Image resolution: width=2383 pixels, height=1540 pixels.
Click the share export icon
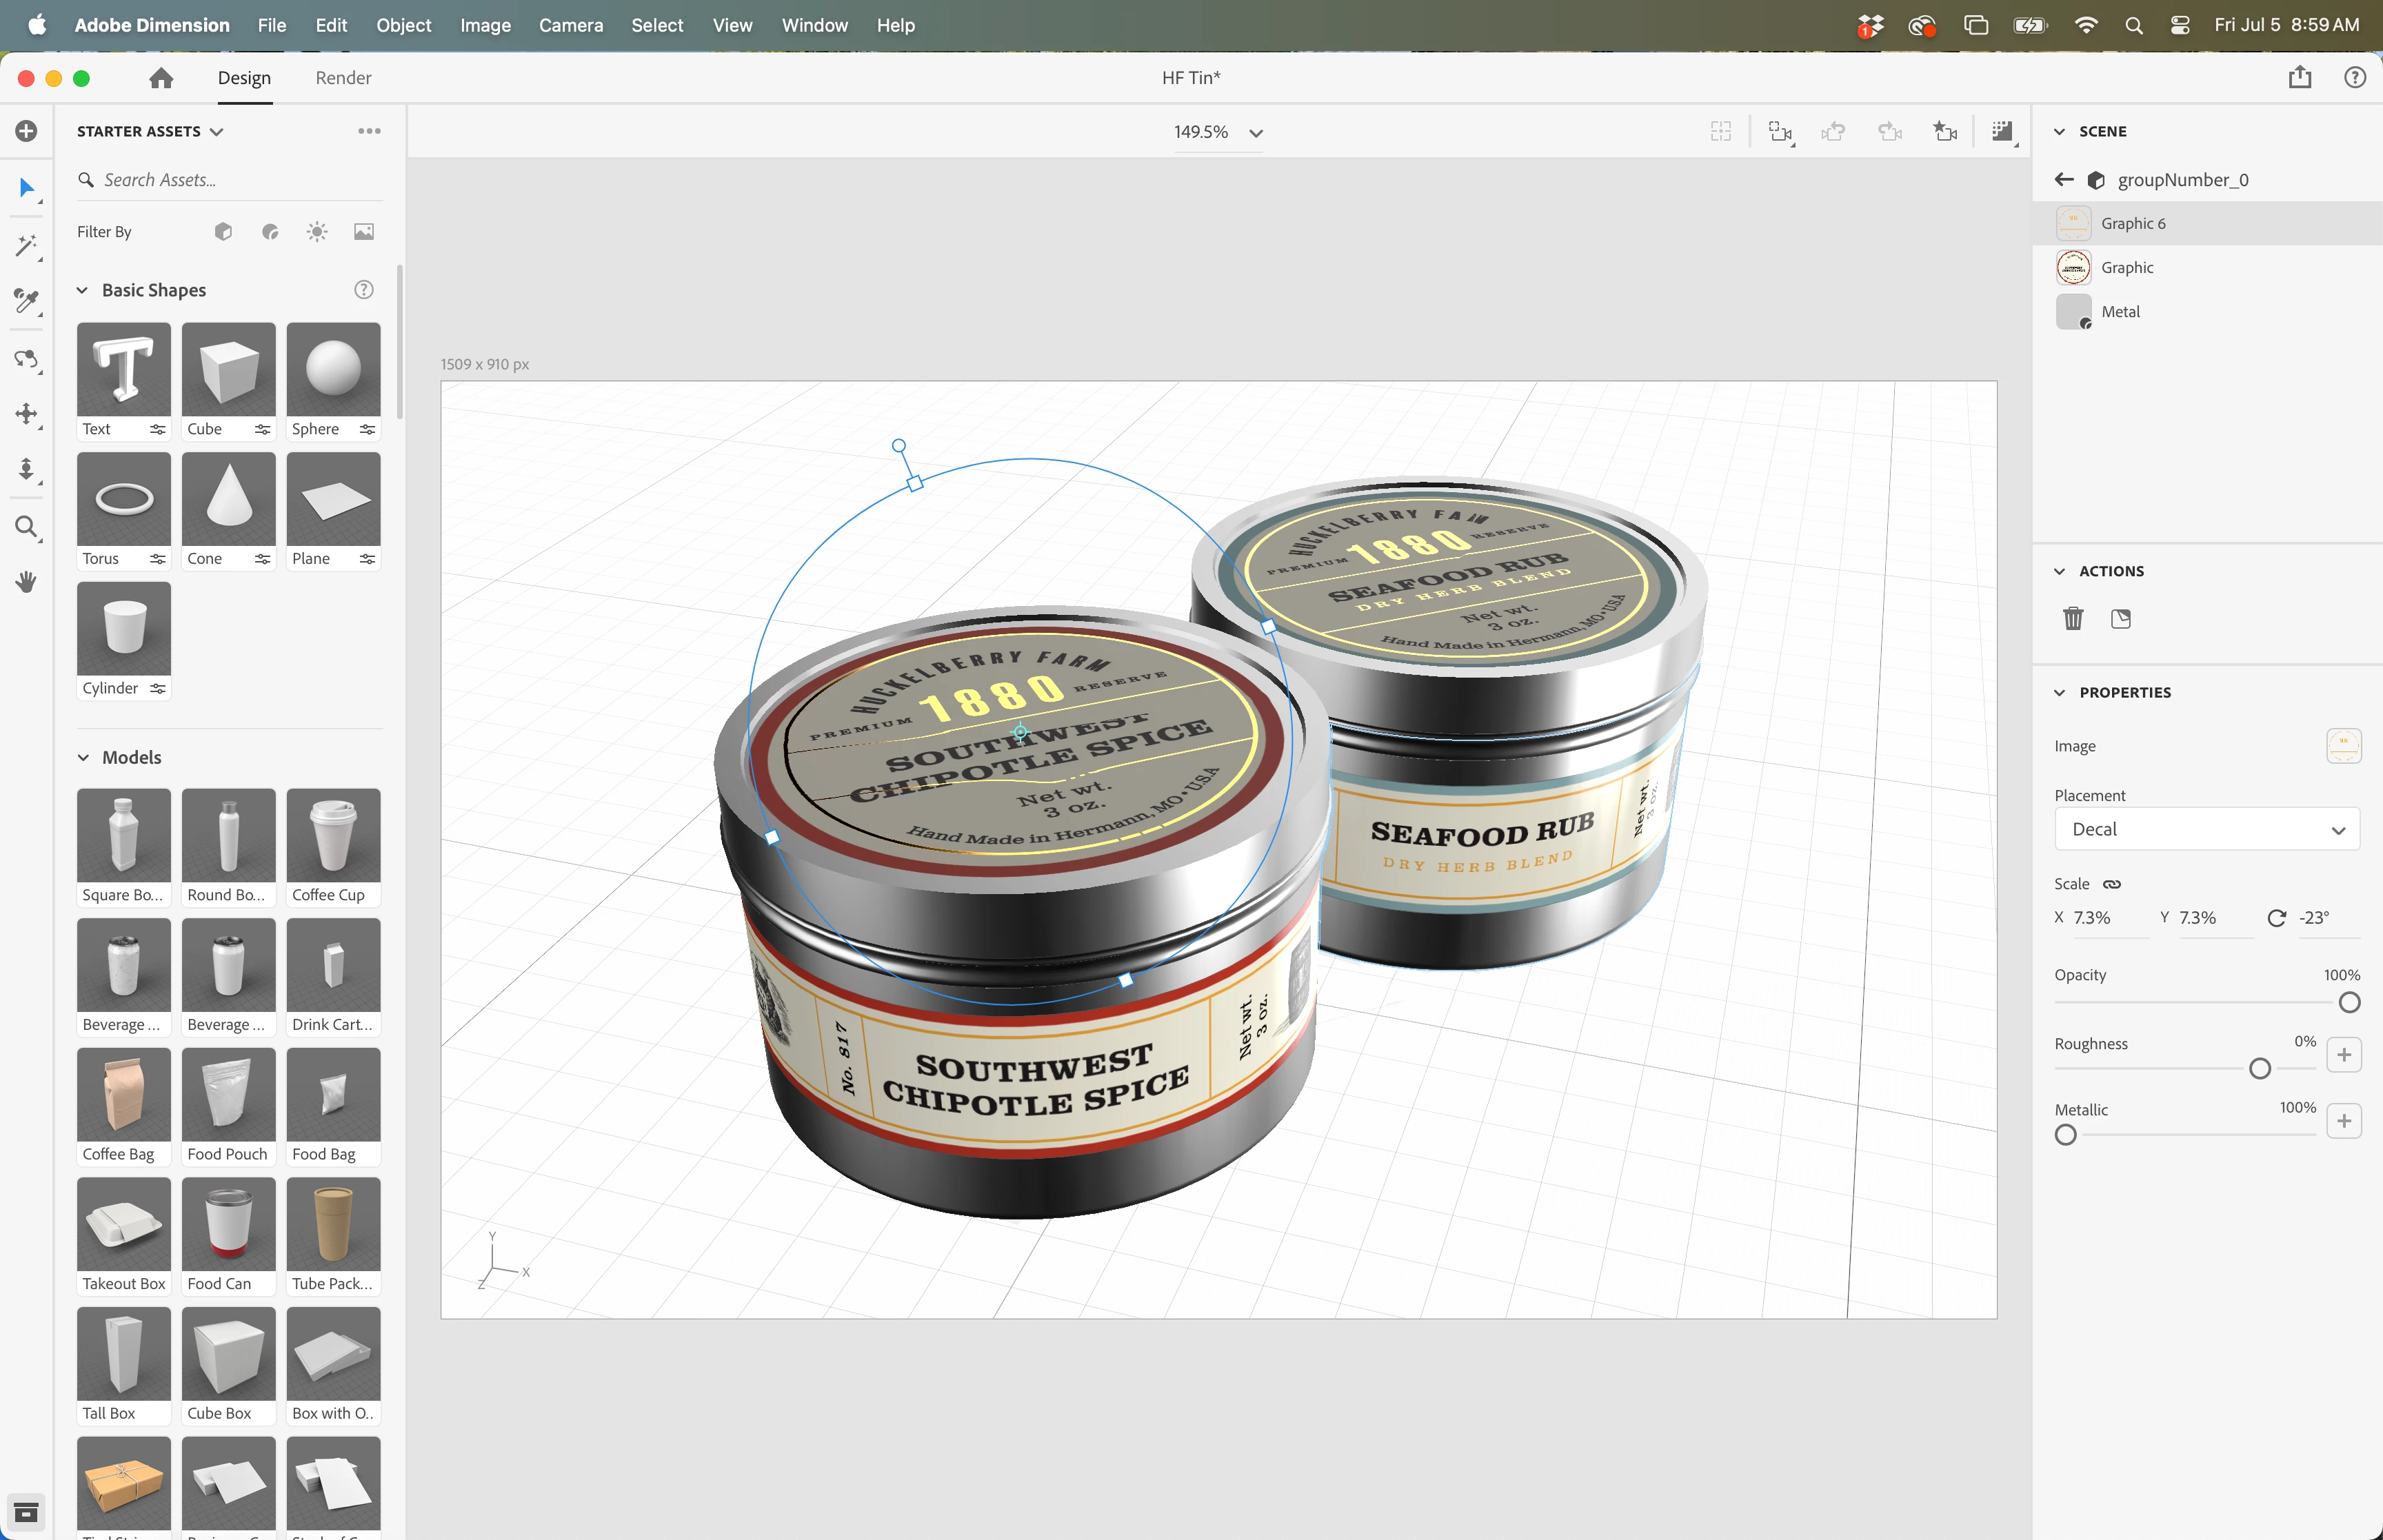2300,77
